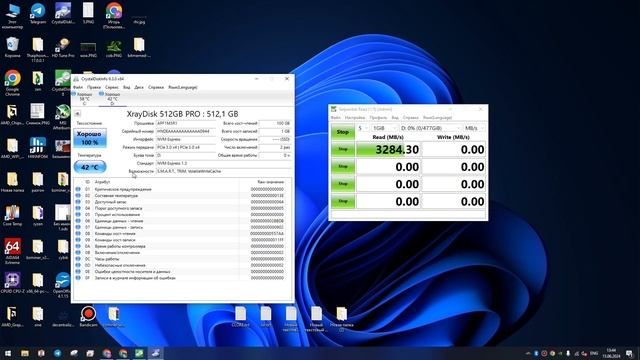The image size is (640, 360).
Task: Switch to the C: disk tab showing 58 °C
Action: tap(84, 98)
